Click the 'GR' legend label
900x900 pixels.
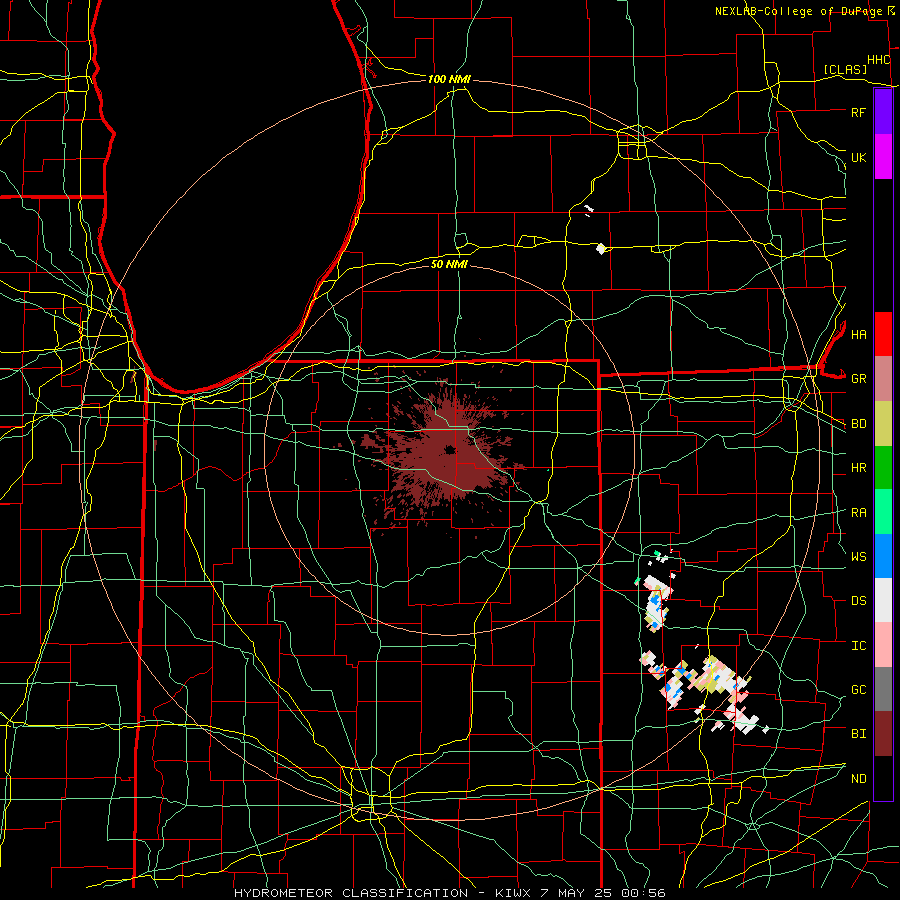click(x=858, y=379)
